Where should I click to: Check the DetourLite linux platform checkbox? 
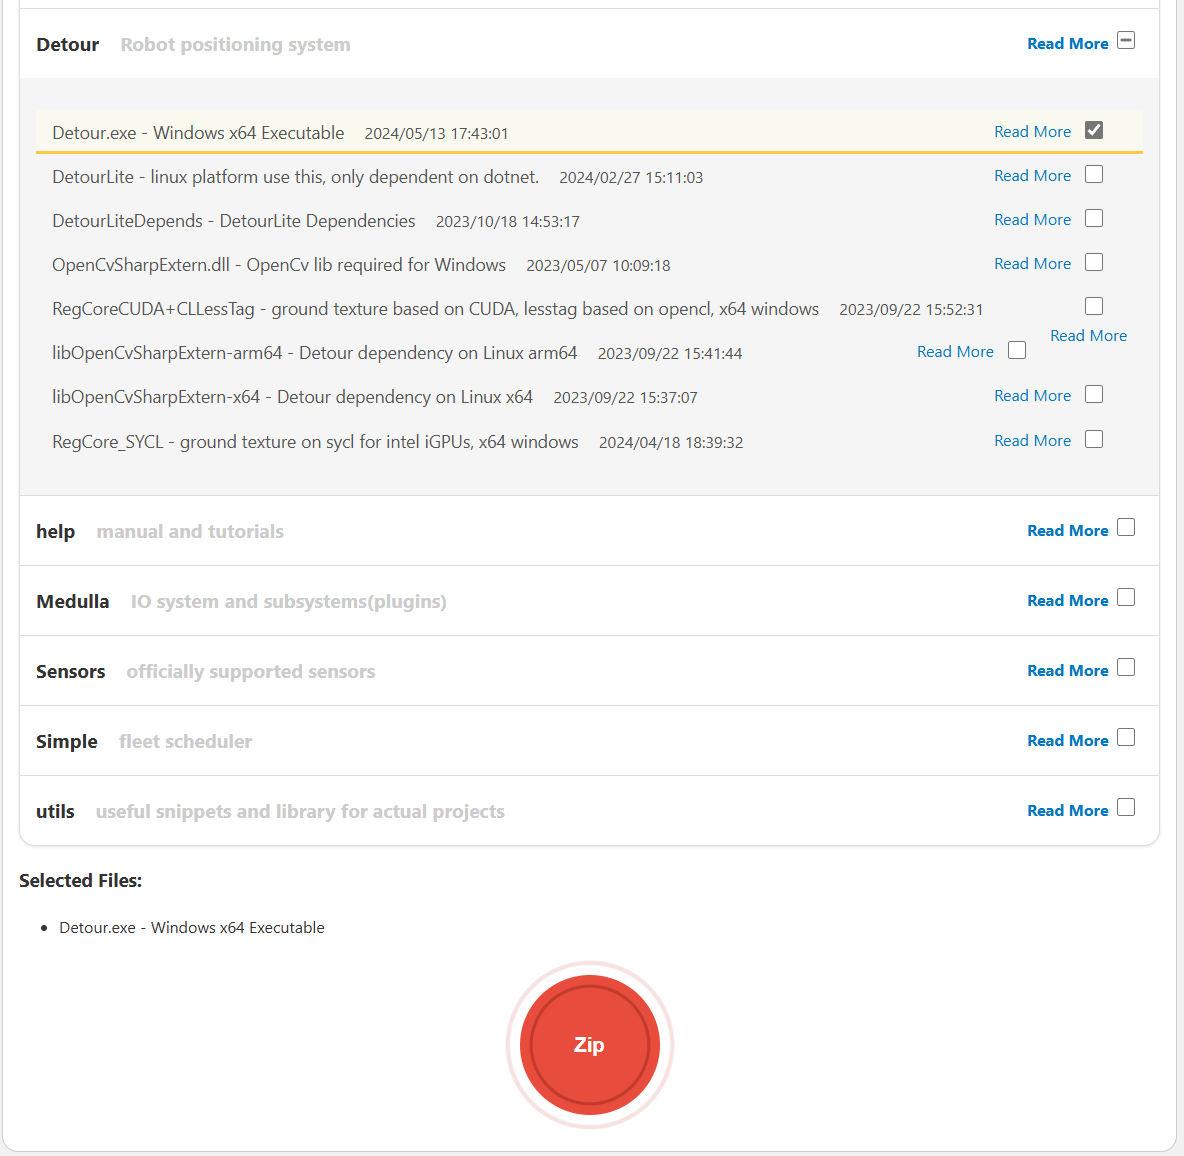click(1094, 174)
